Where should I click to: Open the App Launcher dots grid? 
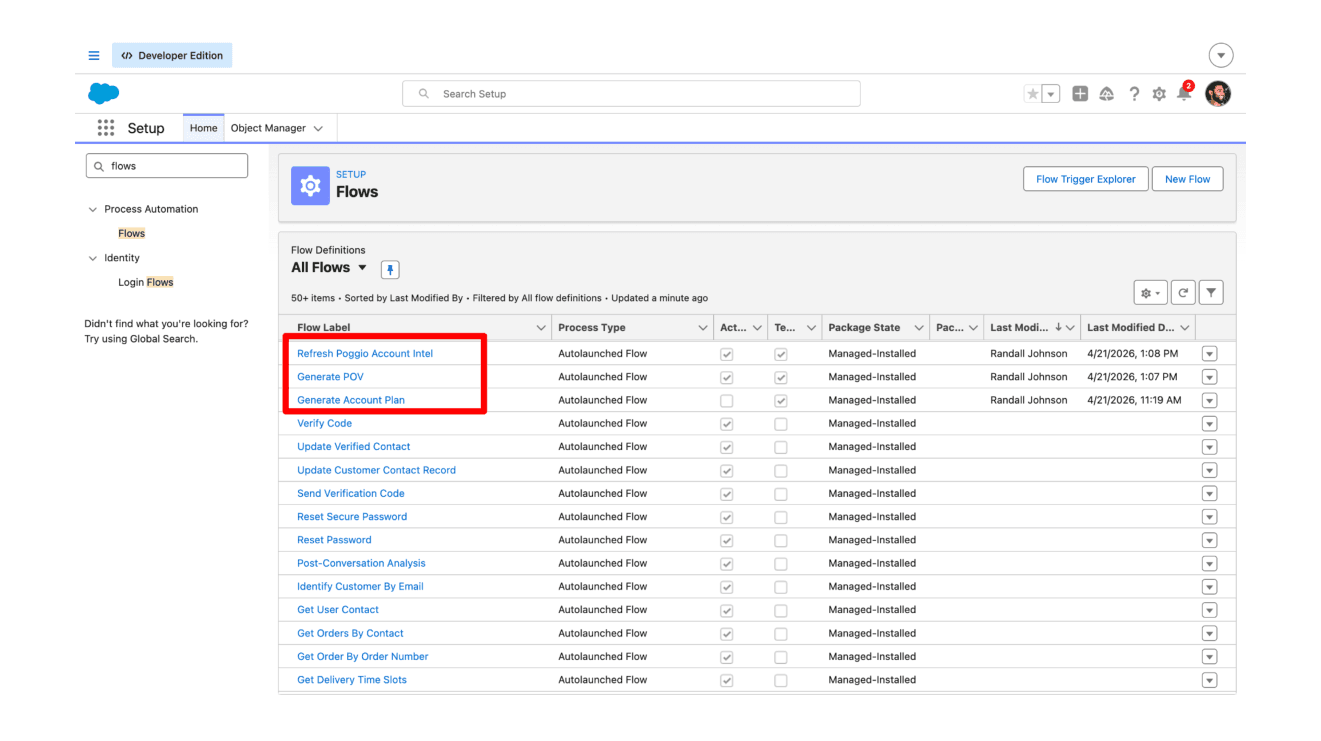105,128
